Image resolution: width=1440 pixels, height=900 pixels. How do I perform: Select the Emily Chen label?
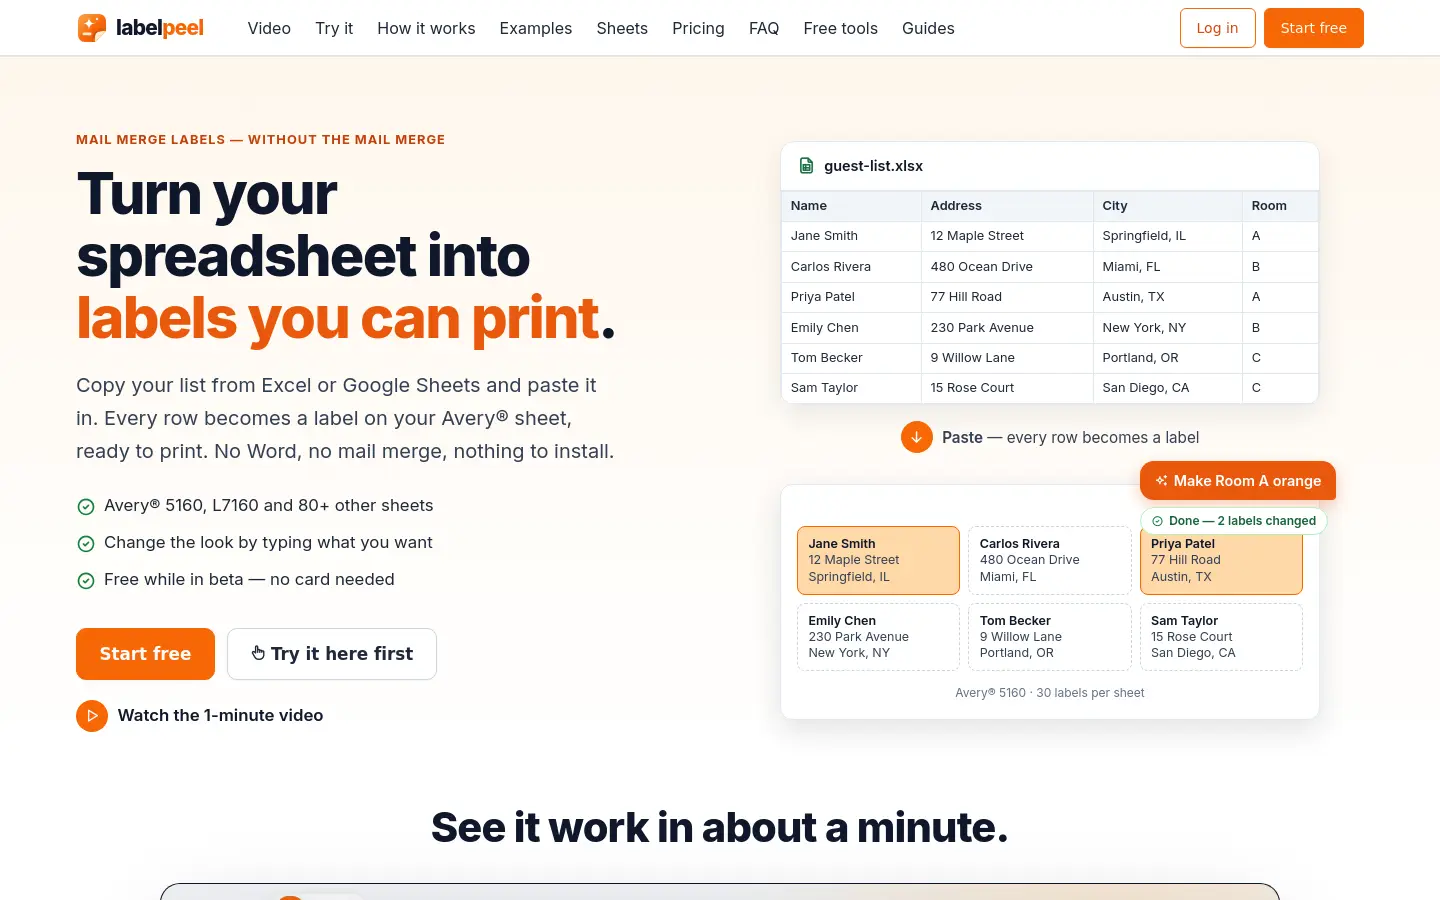coord(878,637)
